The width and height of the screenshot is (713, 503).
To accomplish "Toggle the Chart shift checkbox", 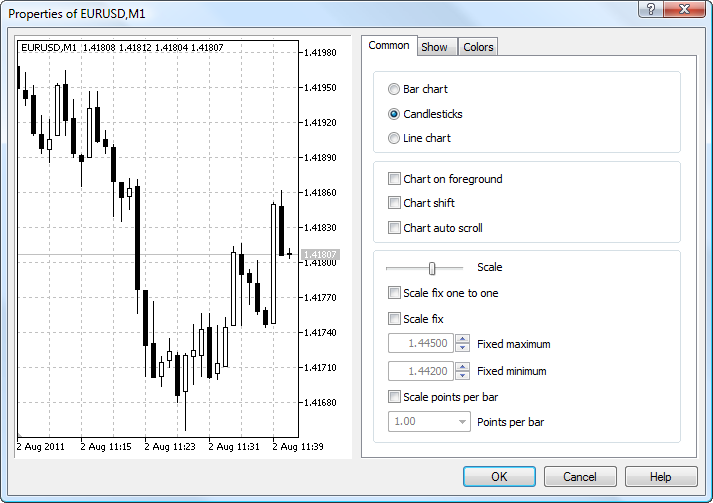I will point(394,203).
